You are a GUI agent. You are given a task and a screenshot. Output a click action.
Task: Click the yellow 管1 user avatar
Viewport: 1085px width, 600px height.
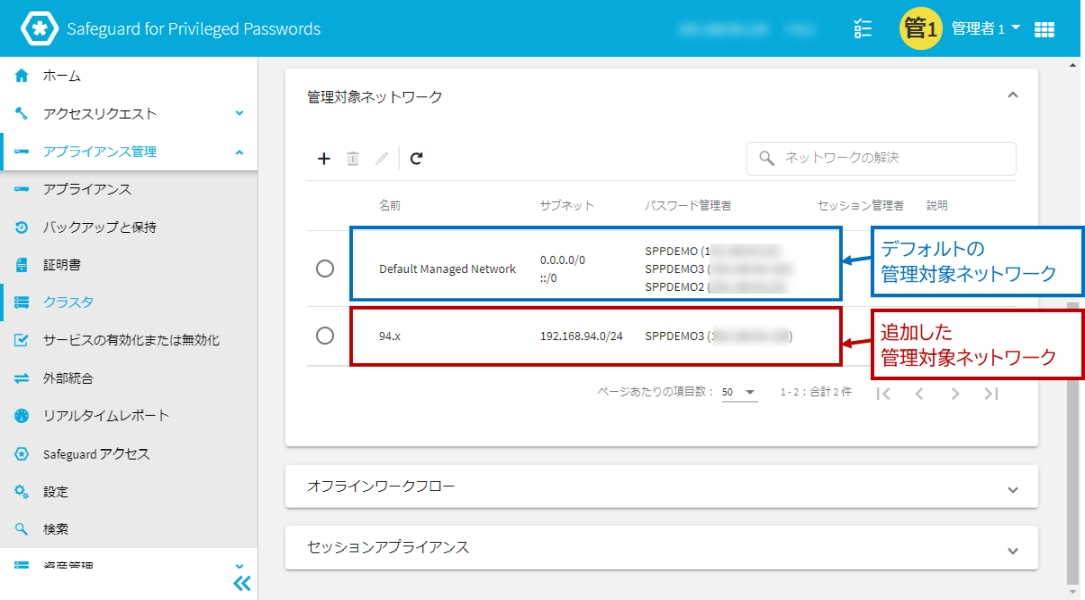click(x=920, y=28)
